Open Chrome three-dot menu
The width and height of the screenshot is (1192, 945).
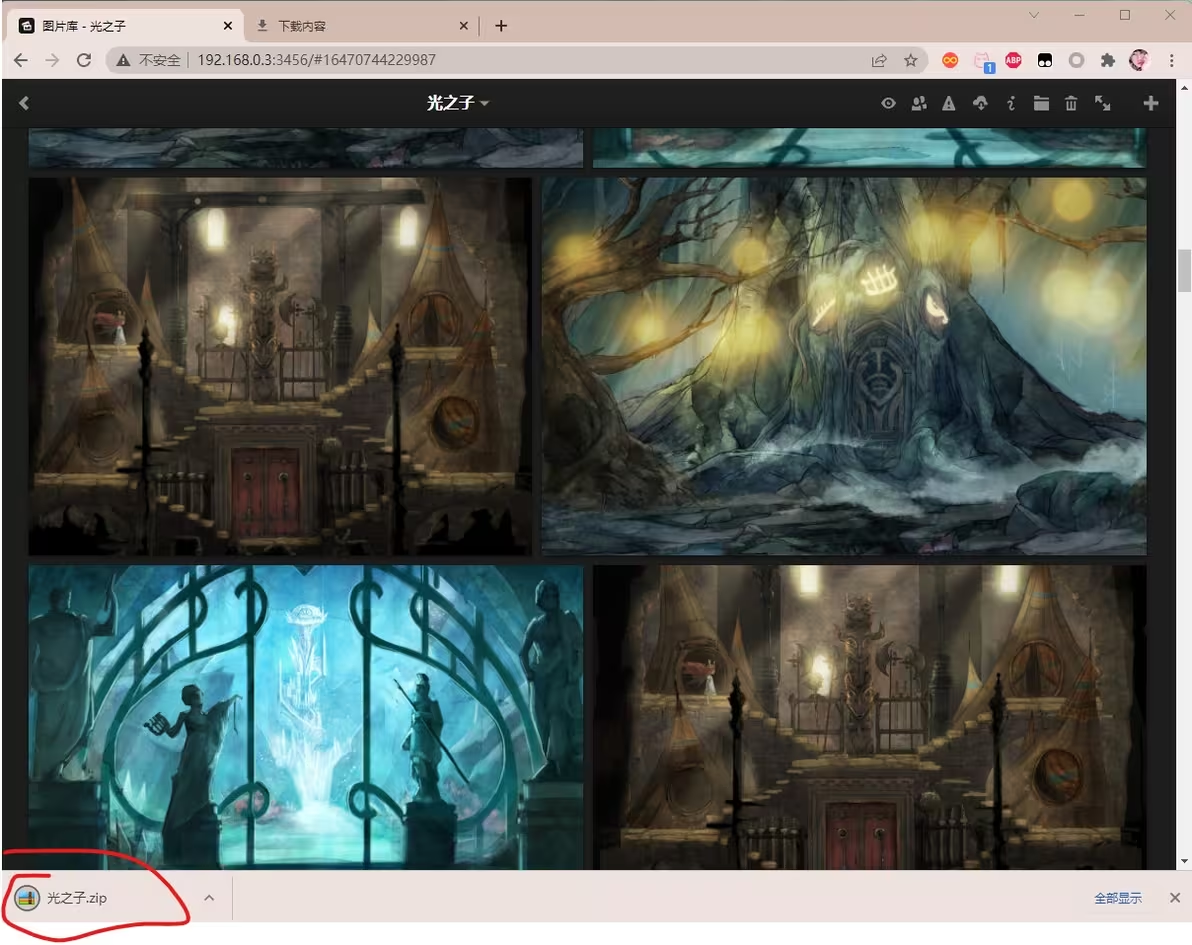tap(1171, 61)
